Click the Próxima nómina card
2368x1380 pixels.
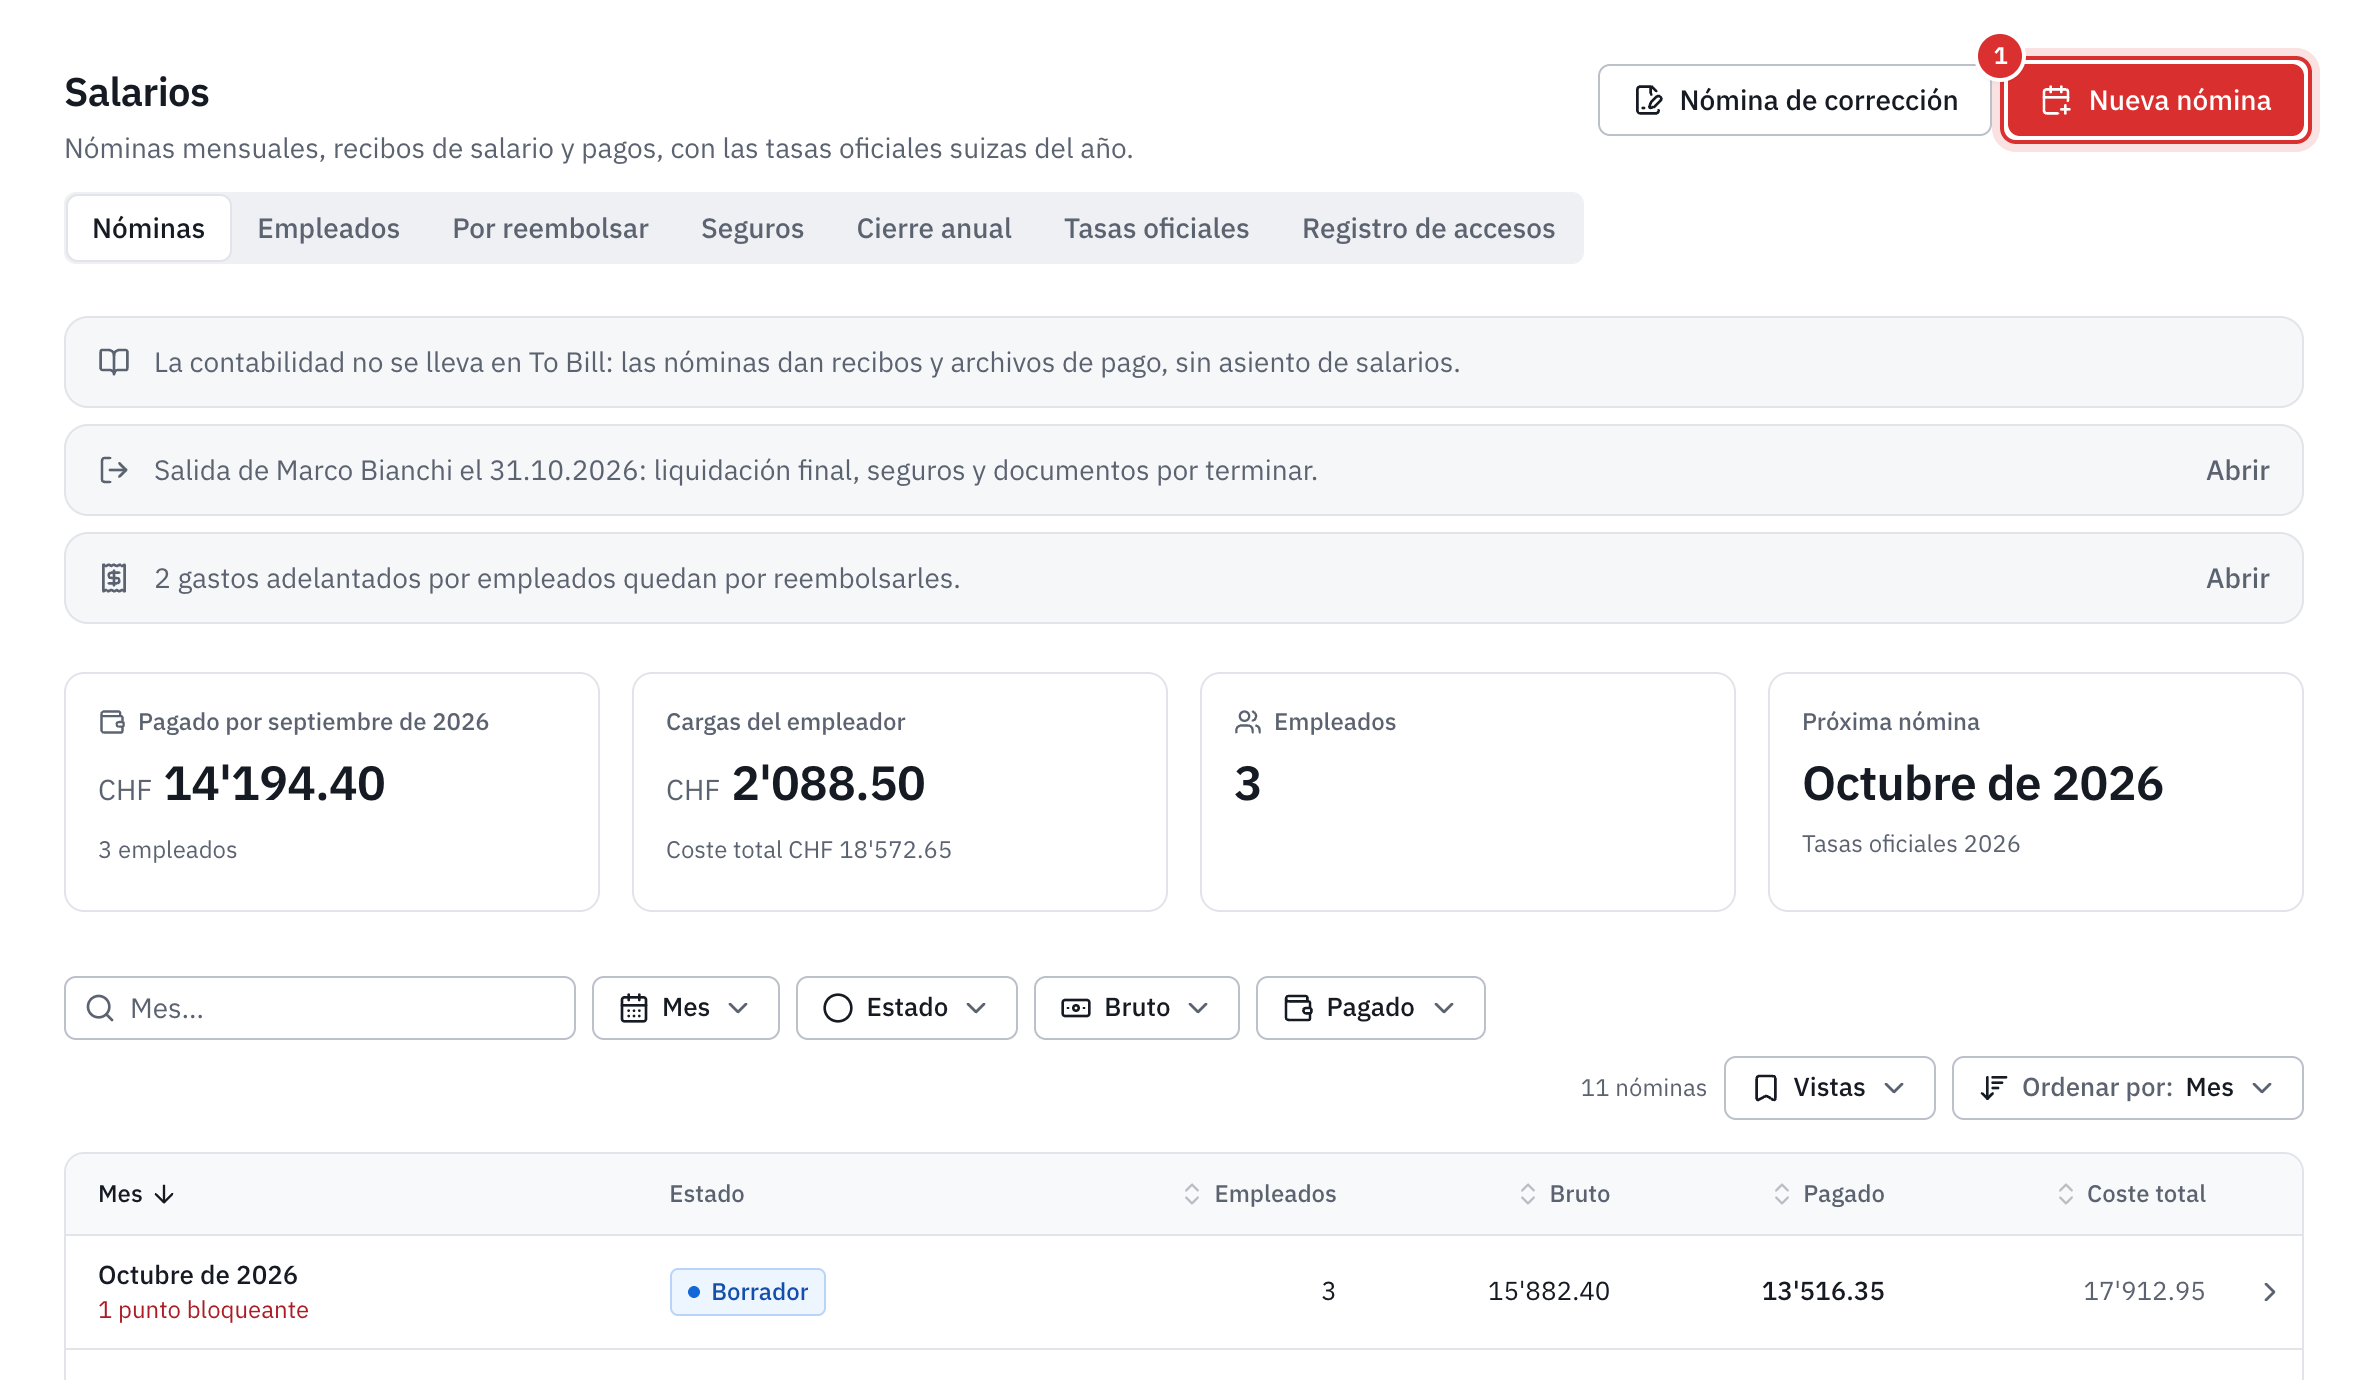(x=2036, y=792)
